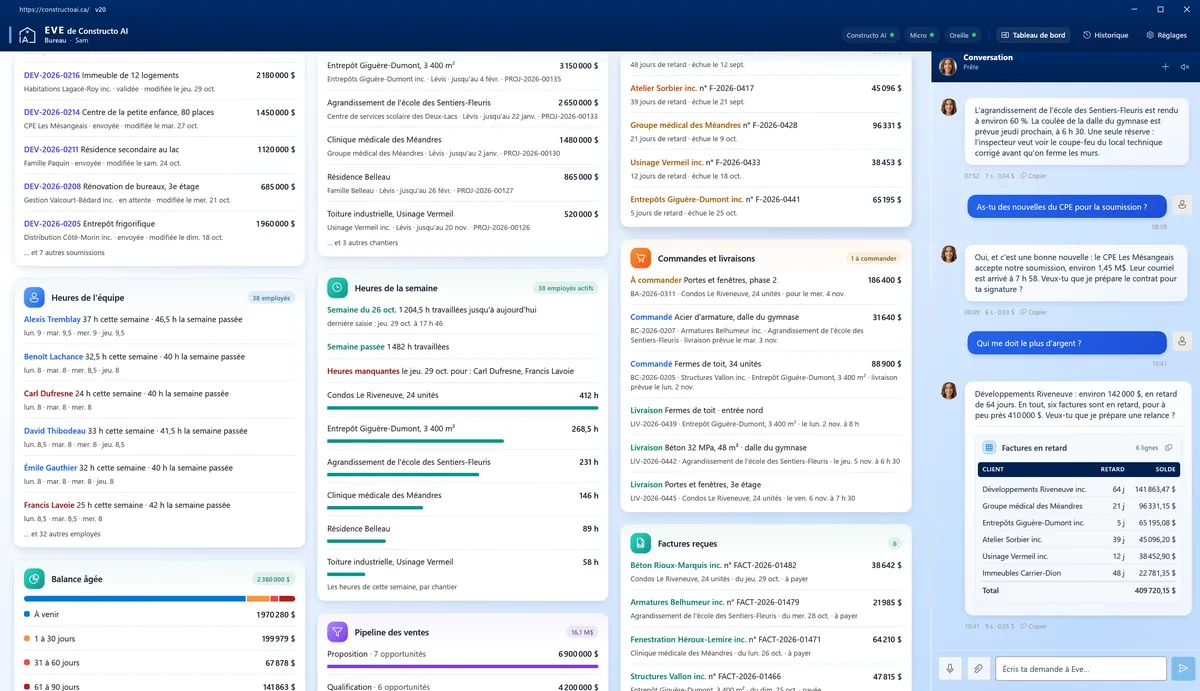
Task: Select the 'Immeubles Carrier-Dion' table row
Action: 1080,573
